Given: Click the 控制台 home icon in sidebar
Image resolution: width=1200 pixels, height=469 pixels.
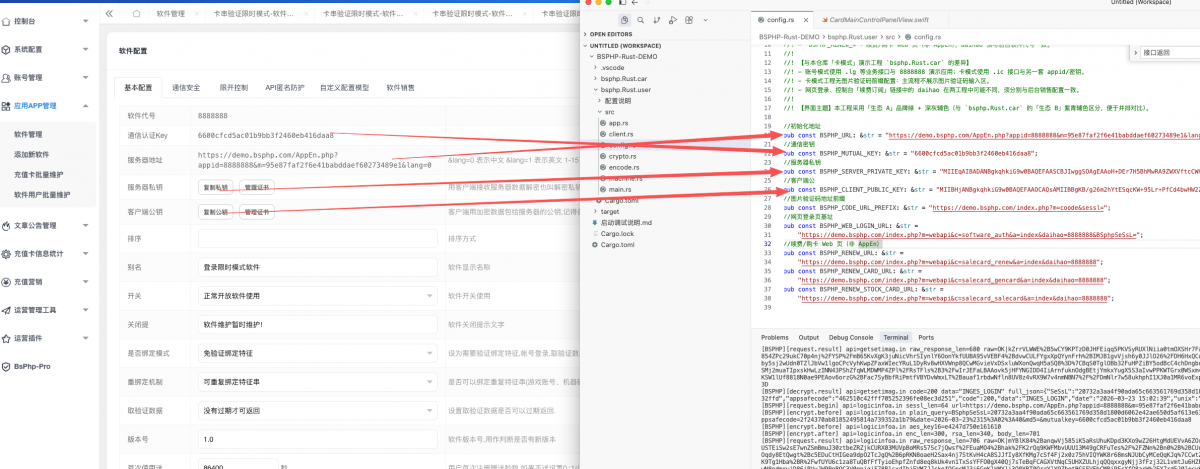Looking at the screenshot, I should (x=7, y=20).
